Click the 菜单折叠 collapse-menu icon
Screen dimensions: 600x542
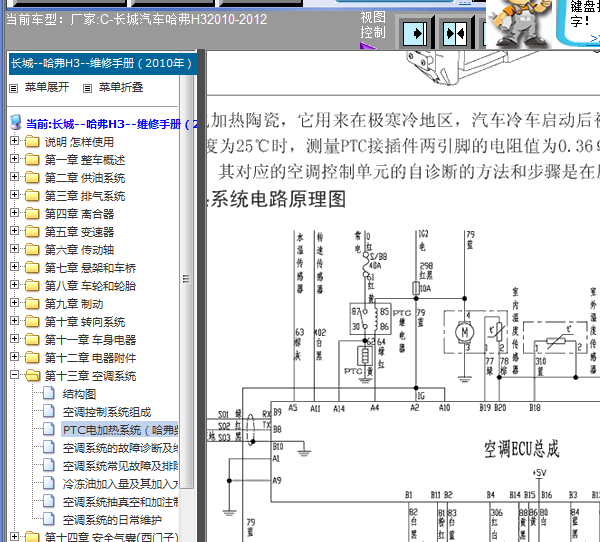pos(88,88)
